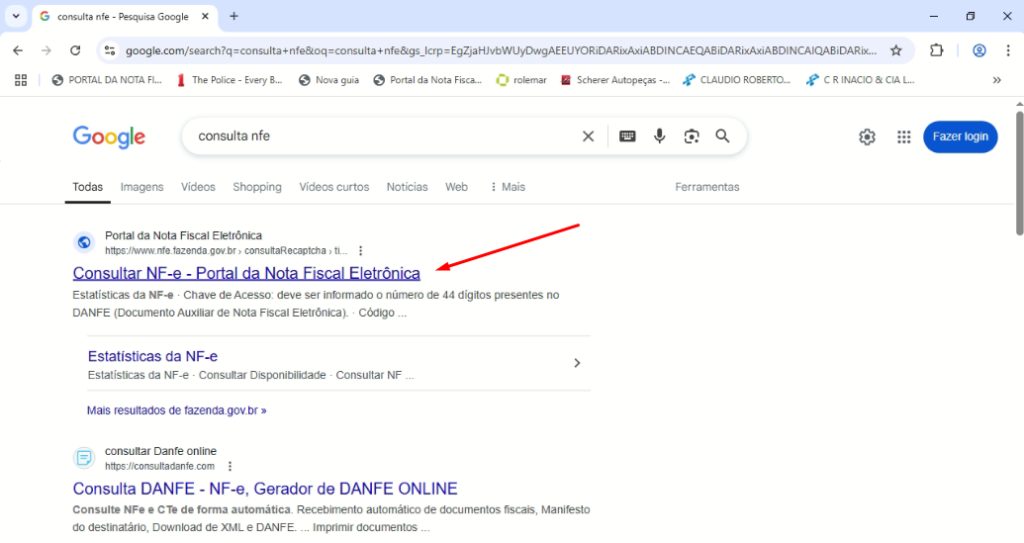This screenshot has height=543, width=1024.
Task: Open The Police - Every B... bookmark
Action: coord(229,80)
